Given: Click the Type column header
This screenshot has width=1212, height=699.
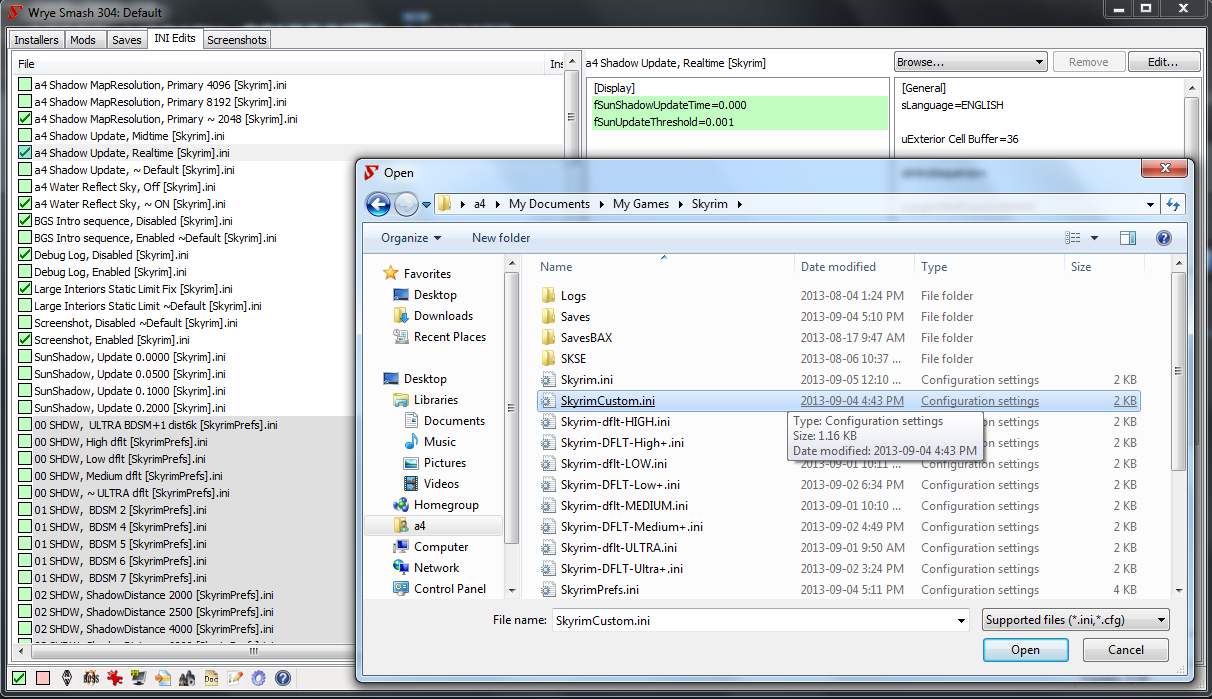Looking at the screenshot, I should [990, 267].
